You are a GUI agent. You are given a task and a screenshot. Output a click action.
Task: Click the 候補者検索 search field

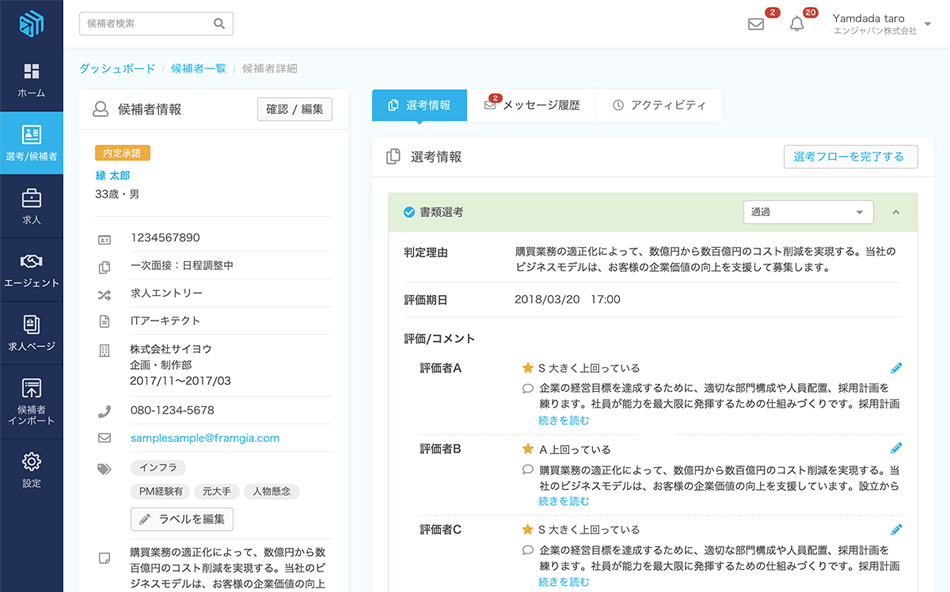[x=145, y=24]
